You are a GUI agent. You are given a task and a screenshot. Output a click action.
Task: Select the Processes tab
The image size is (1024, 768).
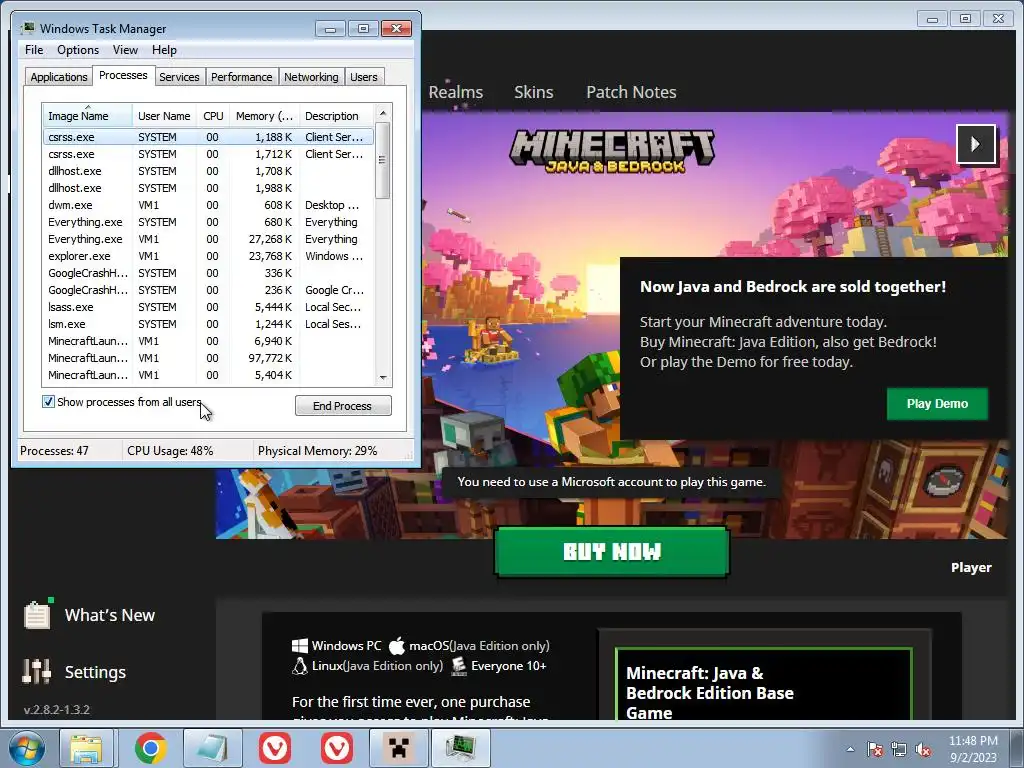pos(123,76)
